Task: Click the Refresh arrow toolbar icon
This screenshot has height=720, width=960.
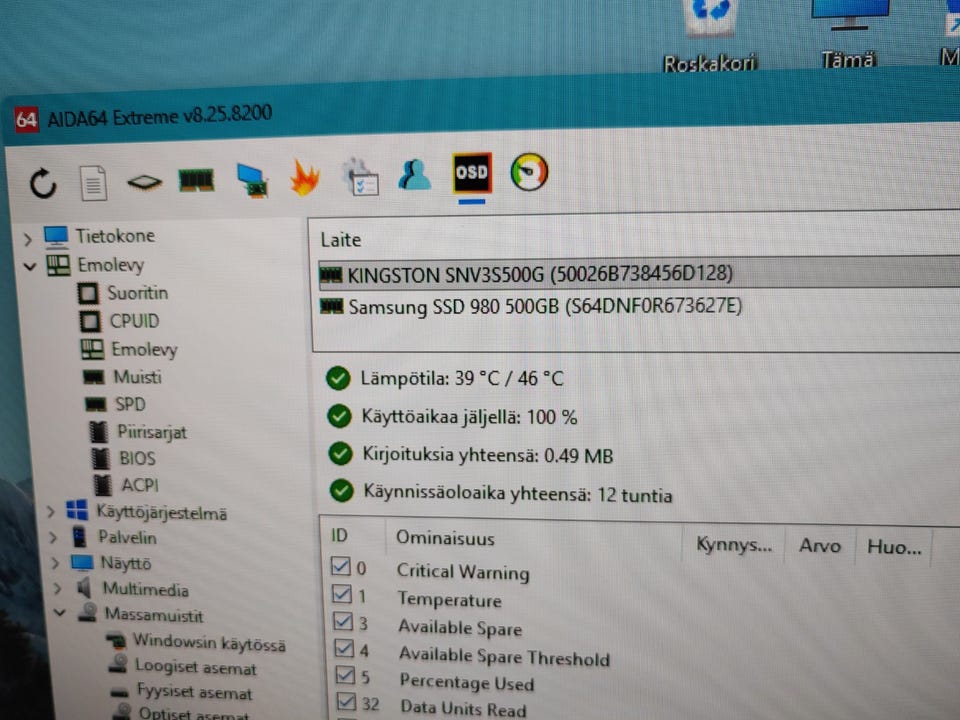Action: (x=43, y=183)
